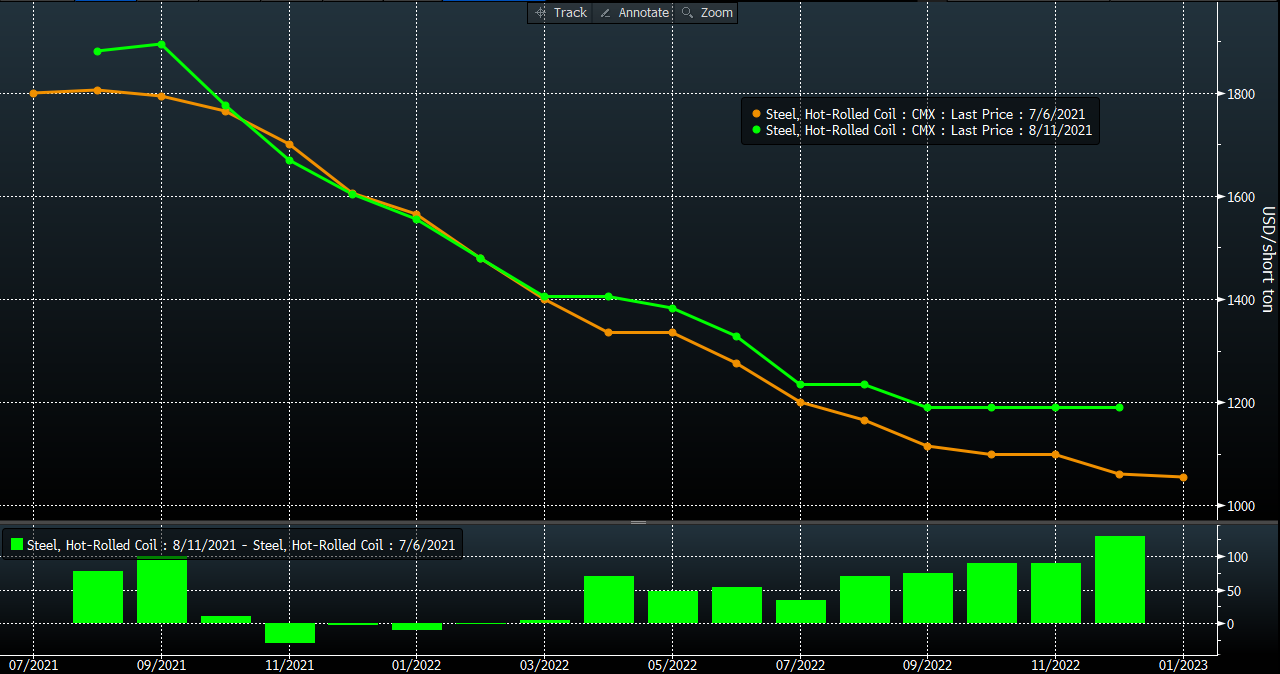Click the green line's peak point near 09/2021

[x=162, y=44]
